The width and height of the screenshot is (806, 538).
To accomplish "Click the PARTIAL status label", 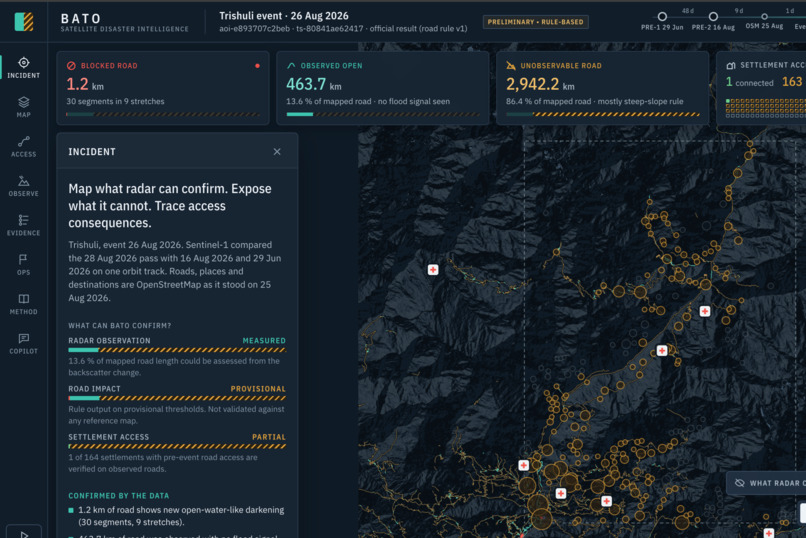I will [268, 437].
